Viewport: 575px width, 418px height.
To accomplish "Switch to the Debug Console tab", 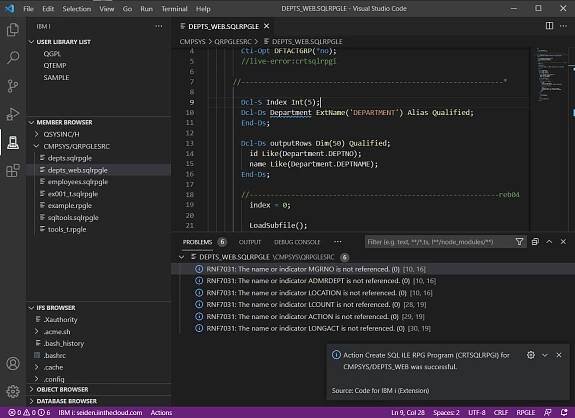I will tap(297, 242).
